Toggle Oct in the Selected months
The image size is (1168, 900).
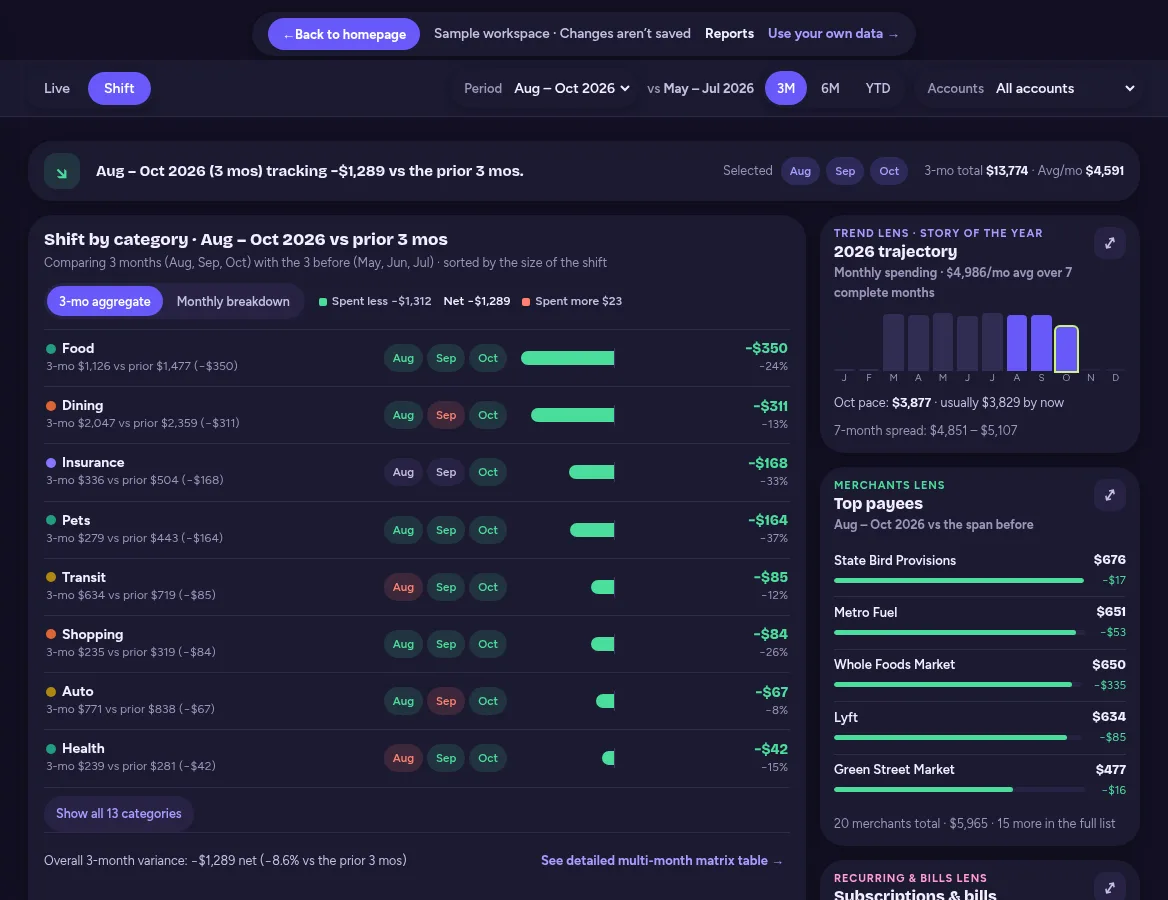pos(889,171)
